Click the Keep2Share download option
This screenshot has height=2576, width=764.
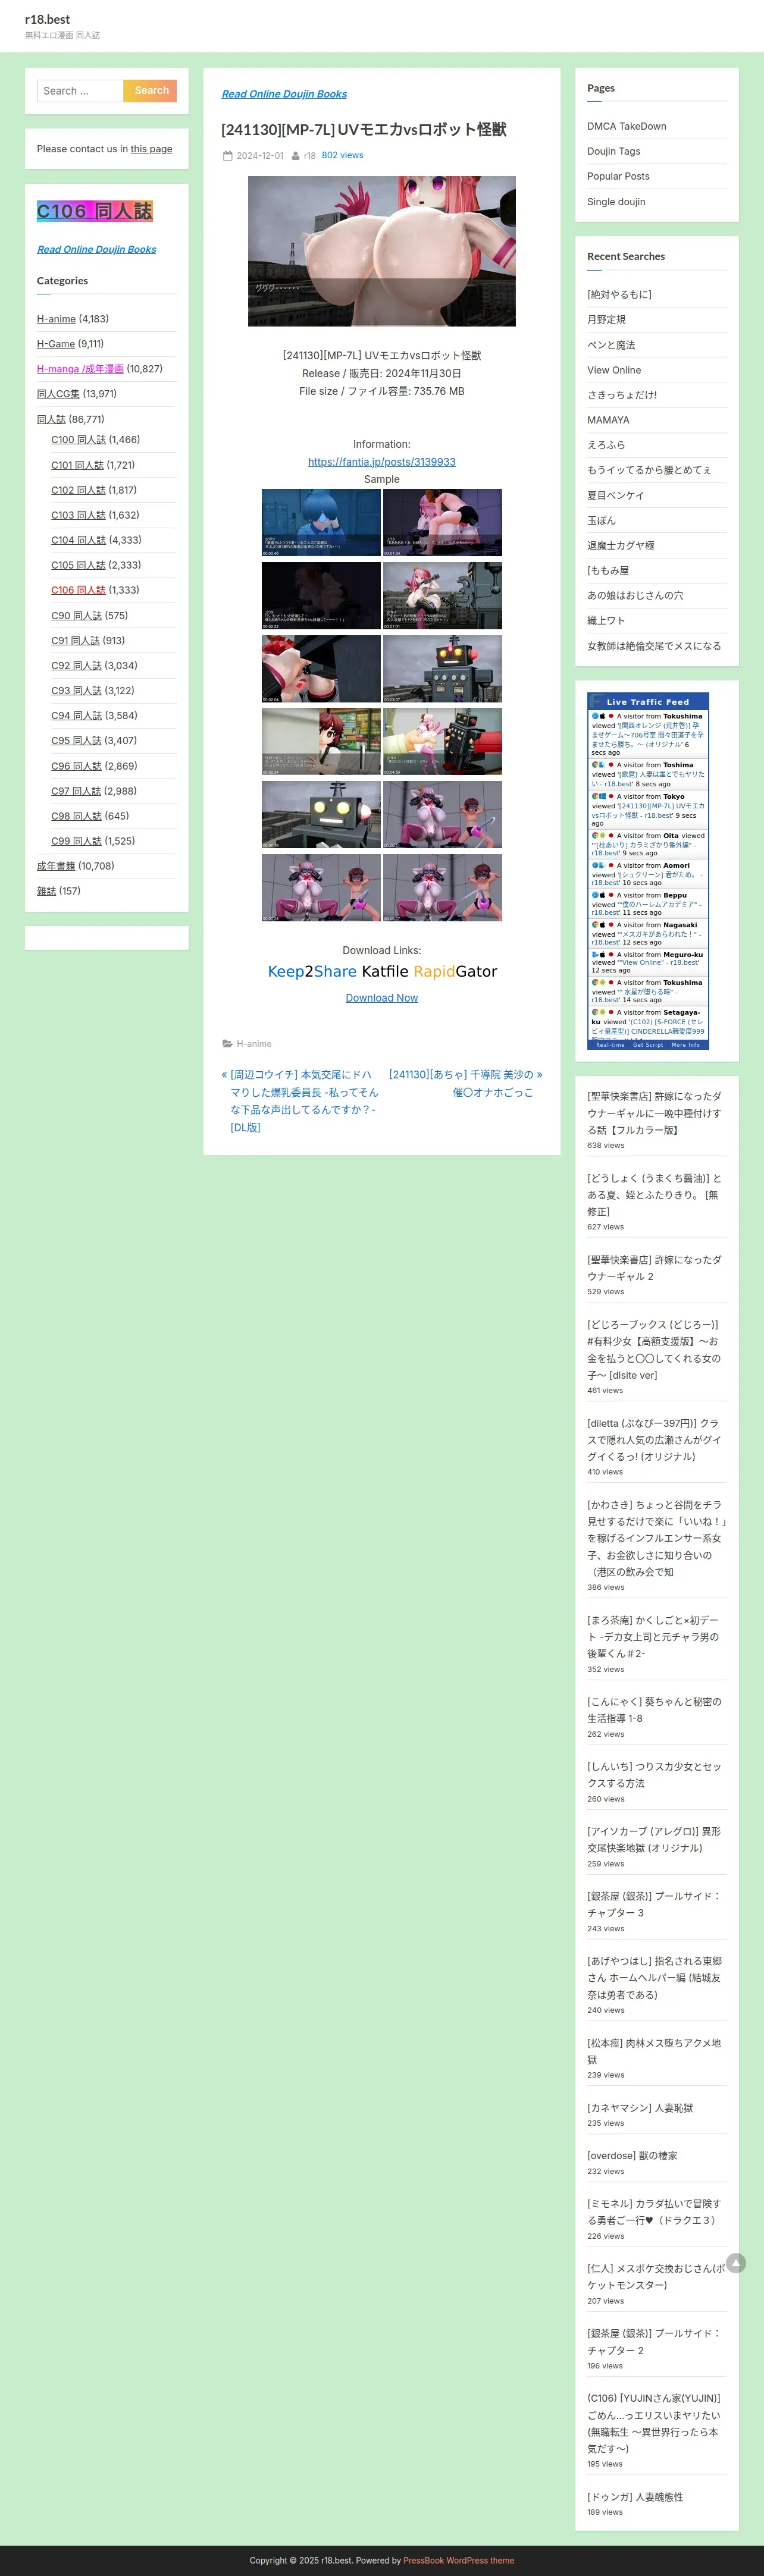click(312, 971)
